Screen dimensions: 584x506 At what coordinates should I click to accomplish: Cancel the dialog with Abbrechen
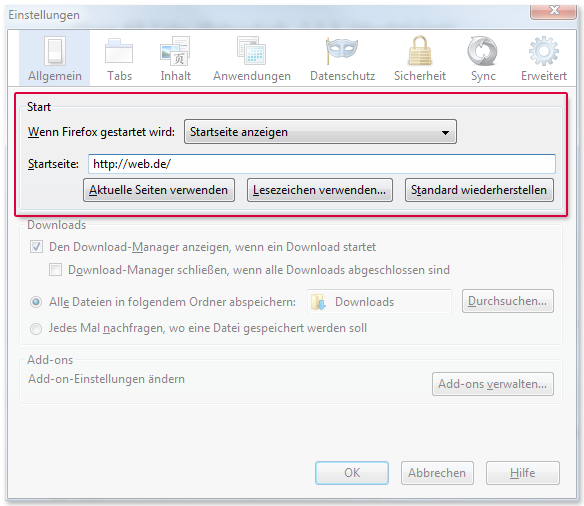437,473
